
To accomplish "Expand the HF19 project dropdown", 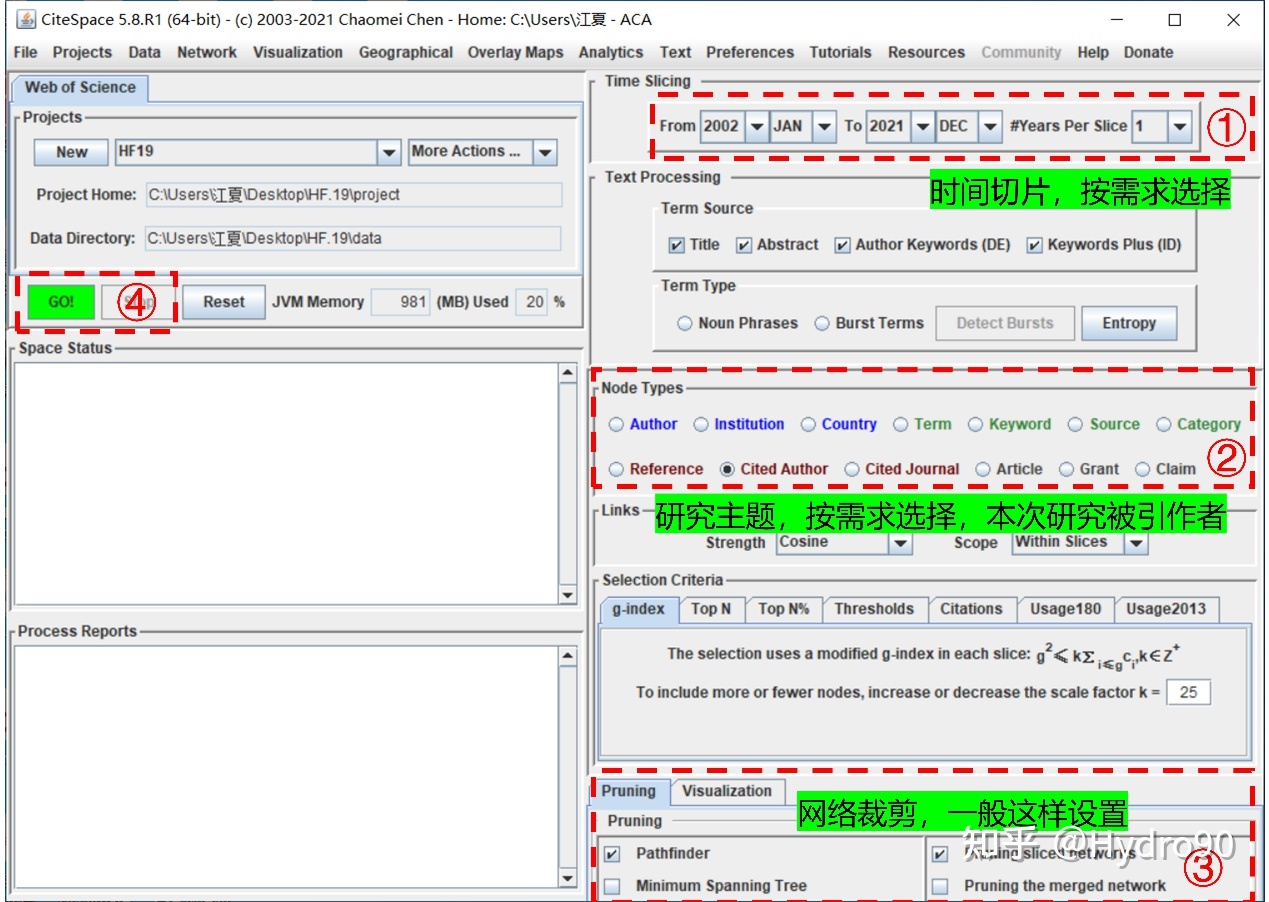I will 389,152.
